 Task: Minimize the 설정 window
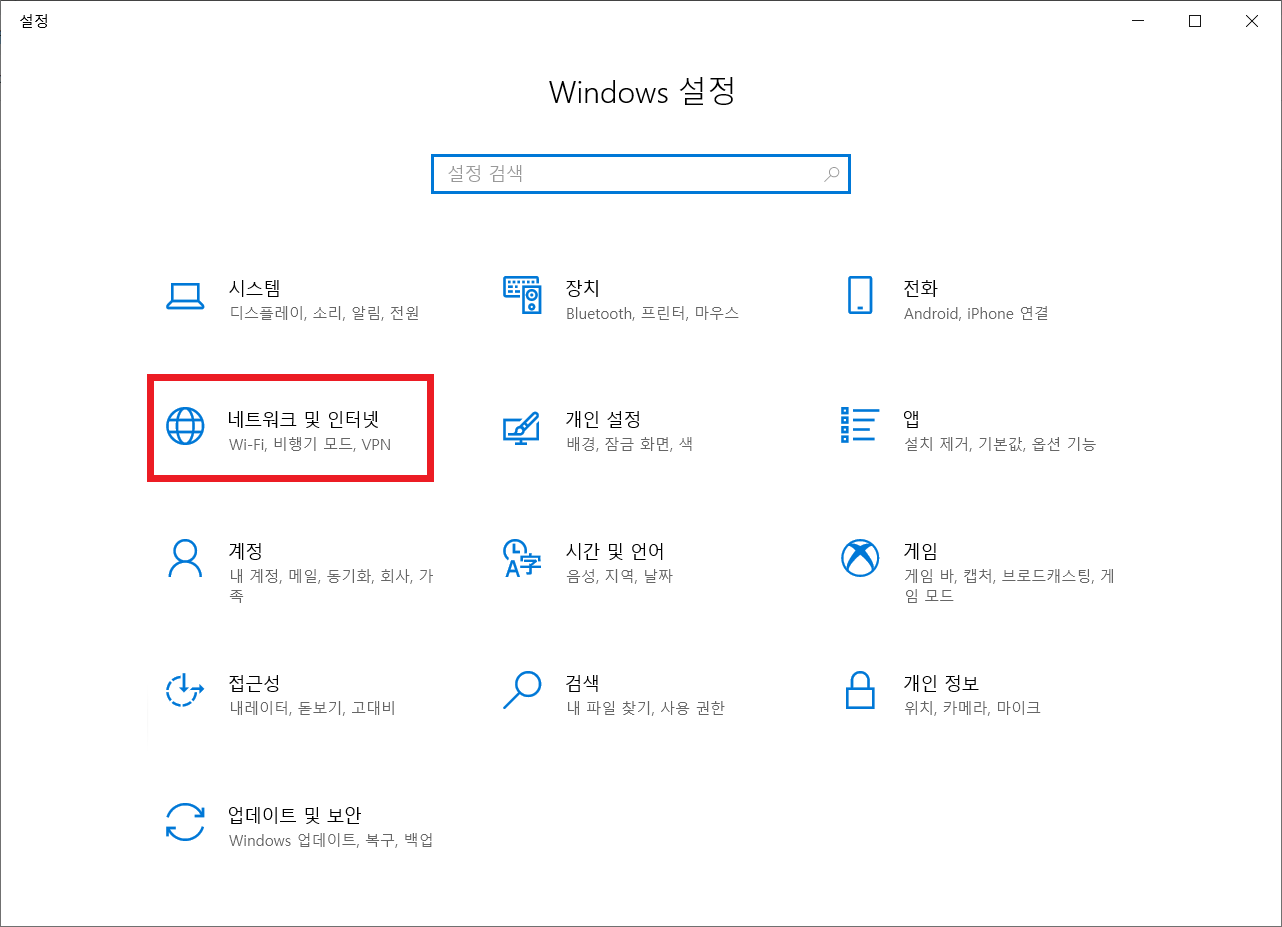pos(1139,20)
